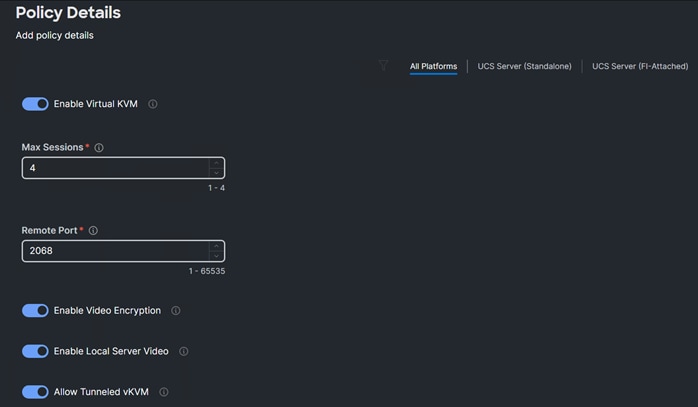Click the Max Sessions label text
Screen dimensions: 698x407
tap(53, 147)
